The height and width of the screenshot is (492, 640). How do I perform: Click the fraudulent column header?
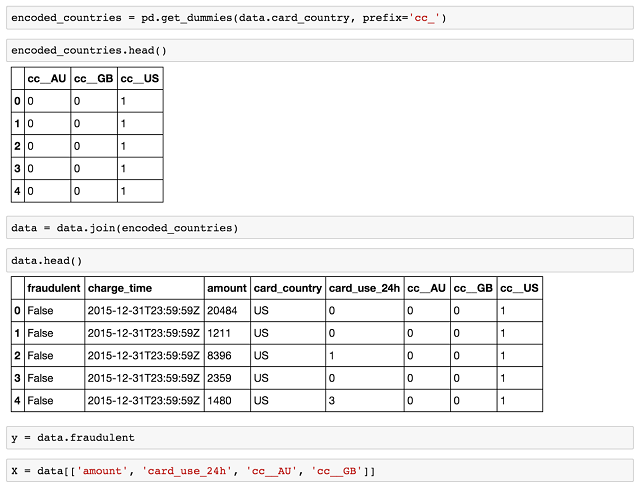[54, 288]
